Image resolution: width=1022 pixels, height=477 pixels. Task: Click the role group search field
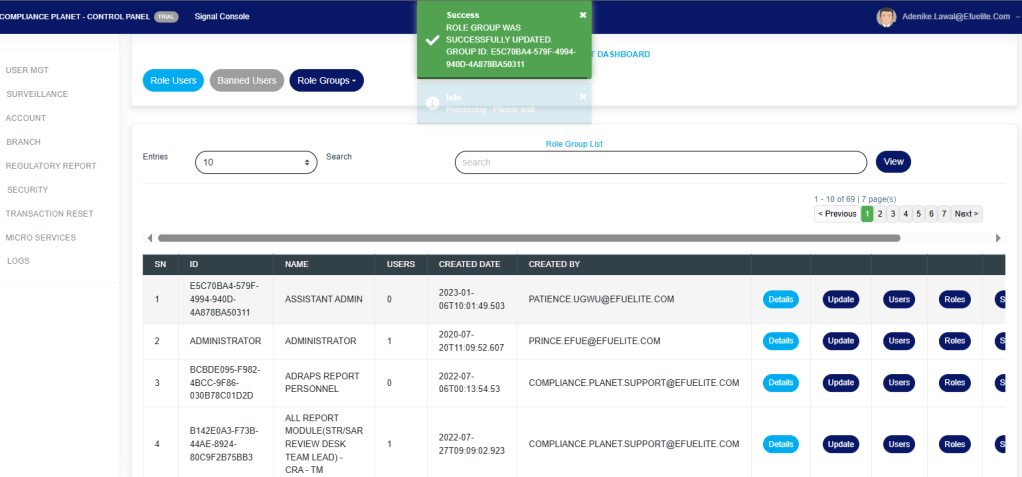point(660,162)
